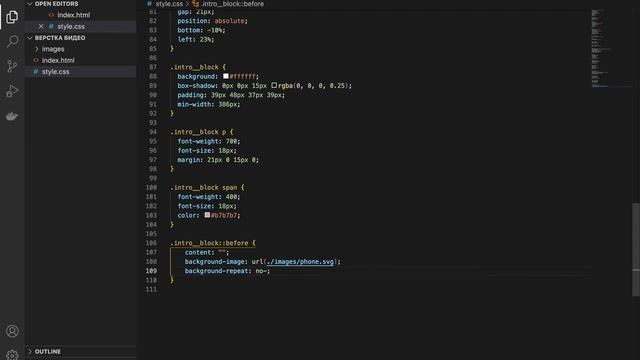Click the left: 23% line

[196, 40]
